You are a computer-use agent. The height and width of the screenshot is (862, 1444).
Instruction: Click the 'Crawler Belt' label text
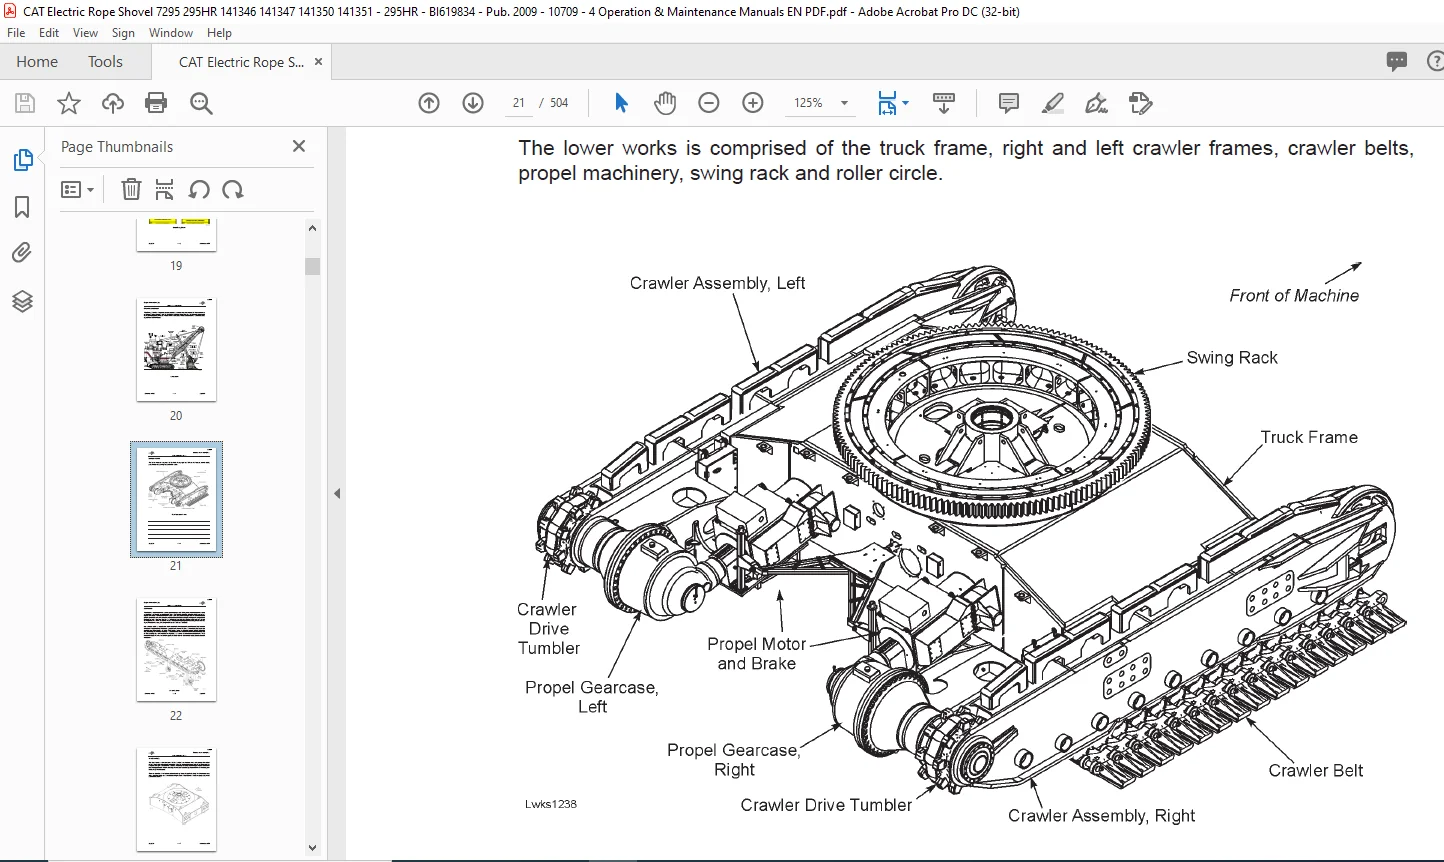(1316, 770)
